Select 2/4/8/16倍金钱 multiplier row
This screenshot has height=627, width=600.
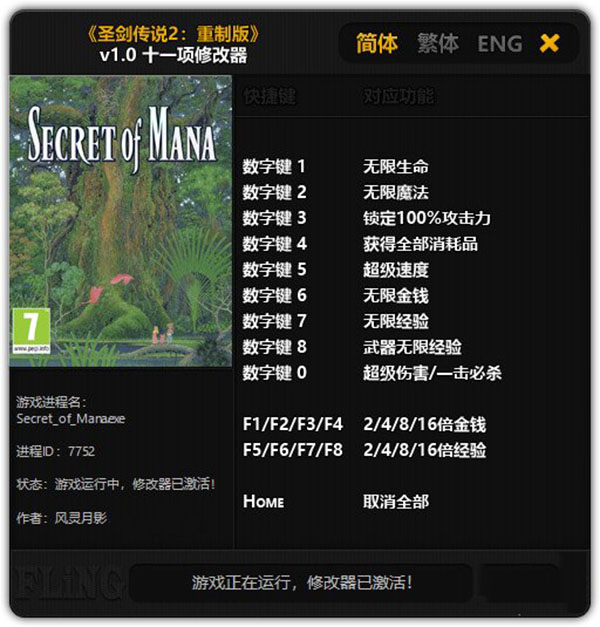pyautogui.click(x=364, y=424)
